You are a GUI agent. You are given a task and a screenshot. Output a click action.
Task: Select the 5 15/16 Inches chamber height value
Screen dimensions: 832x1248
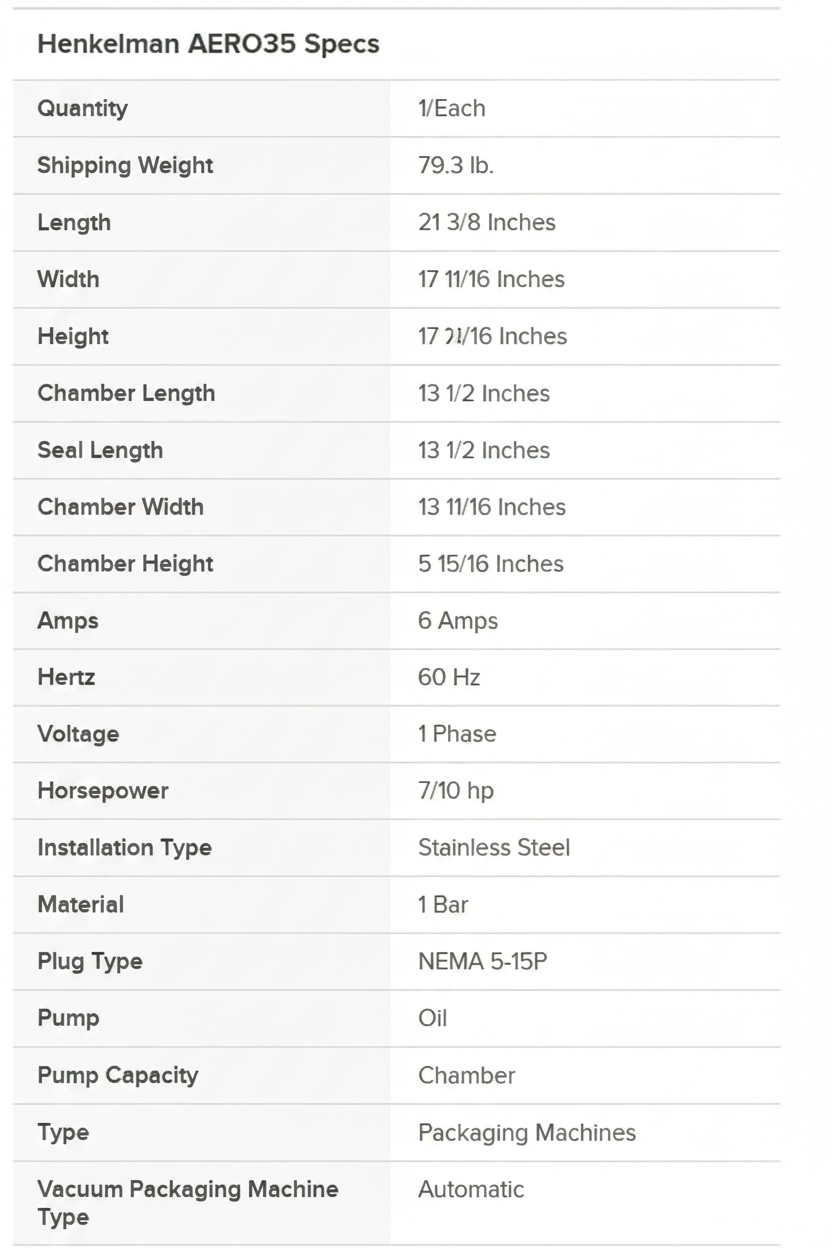click(x=491, y=564)
